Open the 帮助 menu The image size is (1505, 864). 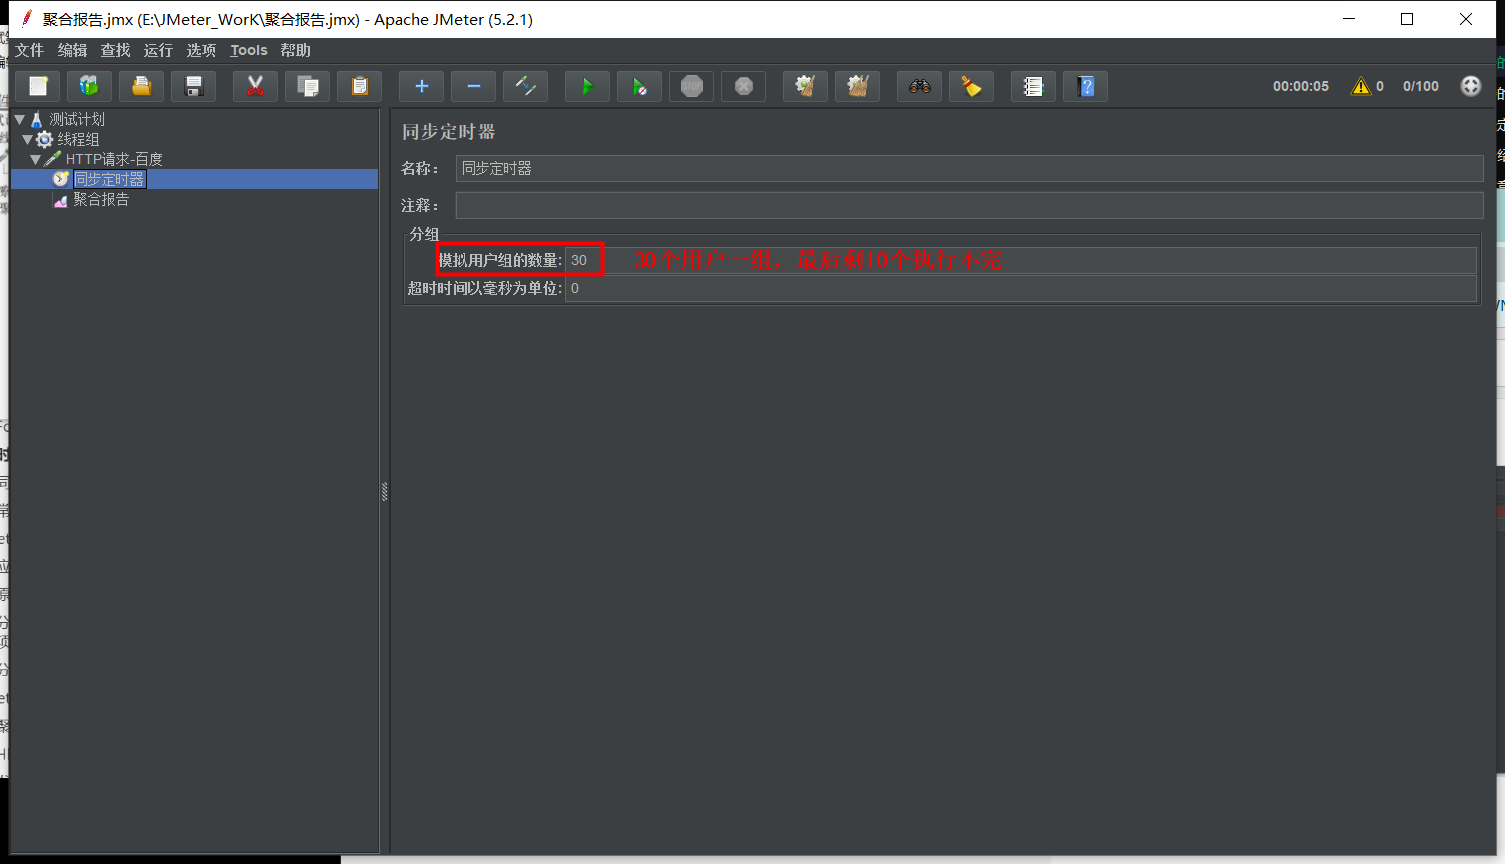[295, 50]
